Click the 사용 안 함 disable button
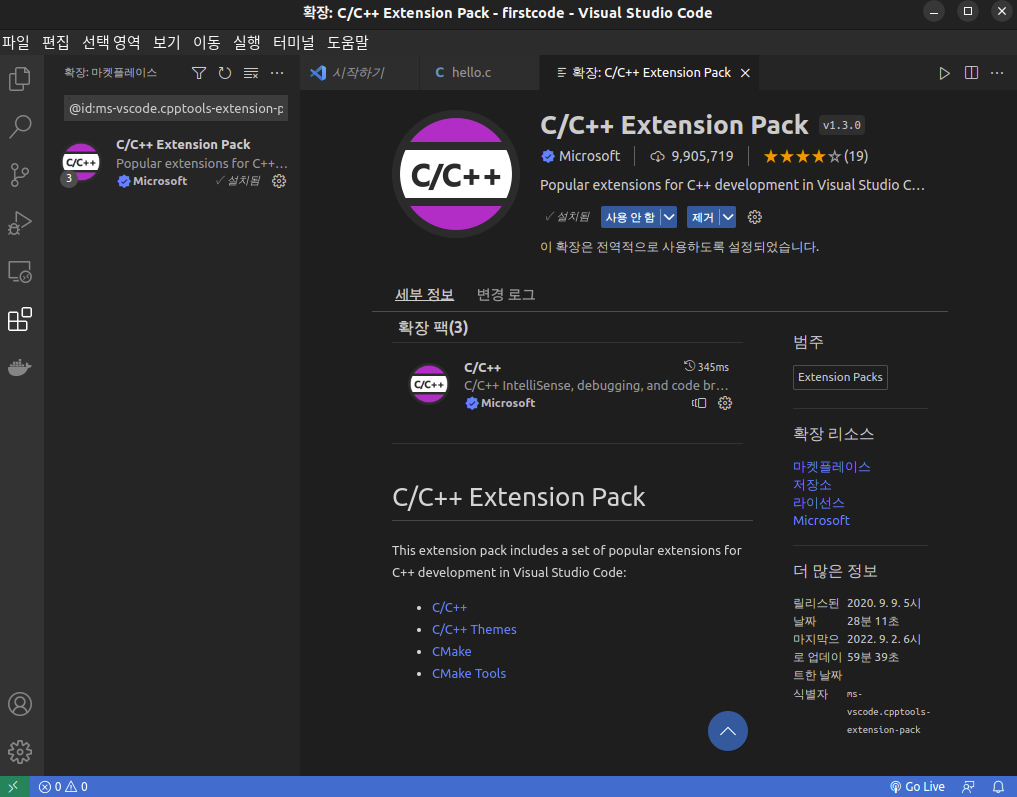 pyautogui.click(x=630, y=217)
